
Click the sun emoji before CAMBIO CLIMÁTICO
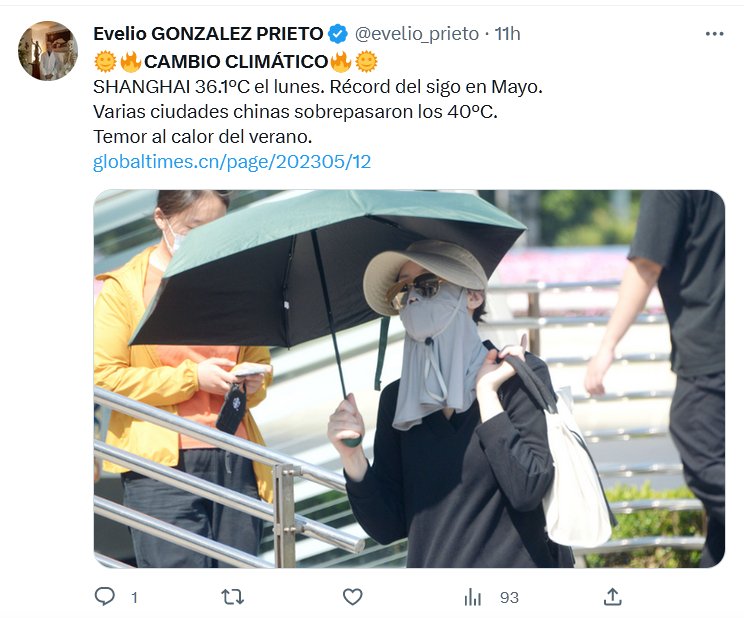tap(105, 62)
